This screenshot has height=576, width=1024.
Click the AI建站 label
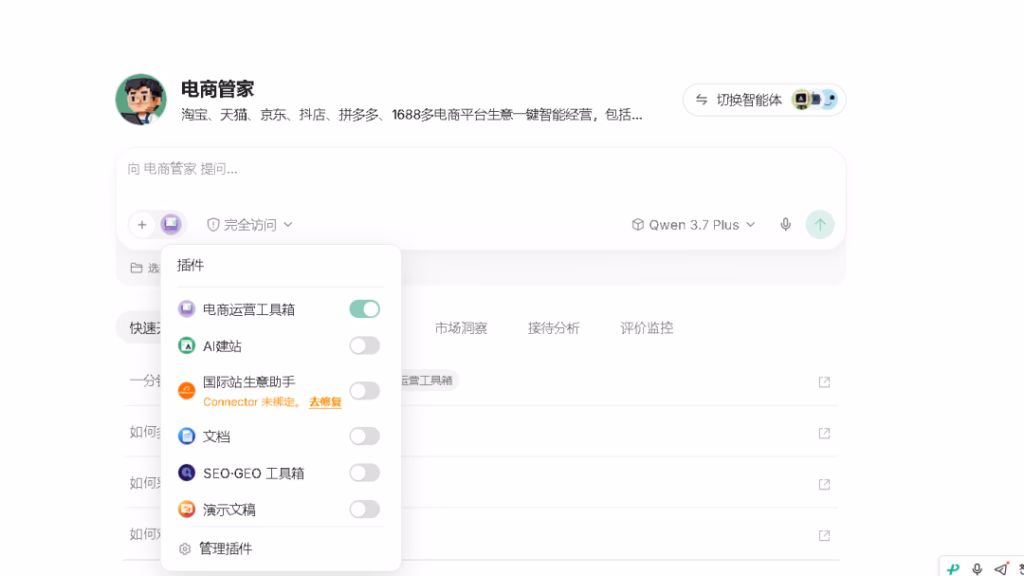[x=222, y=346]
